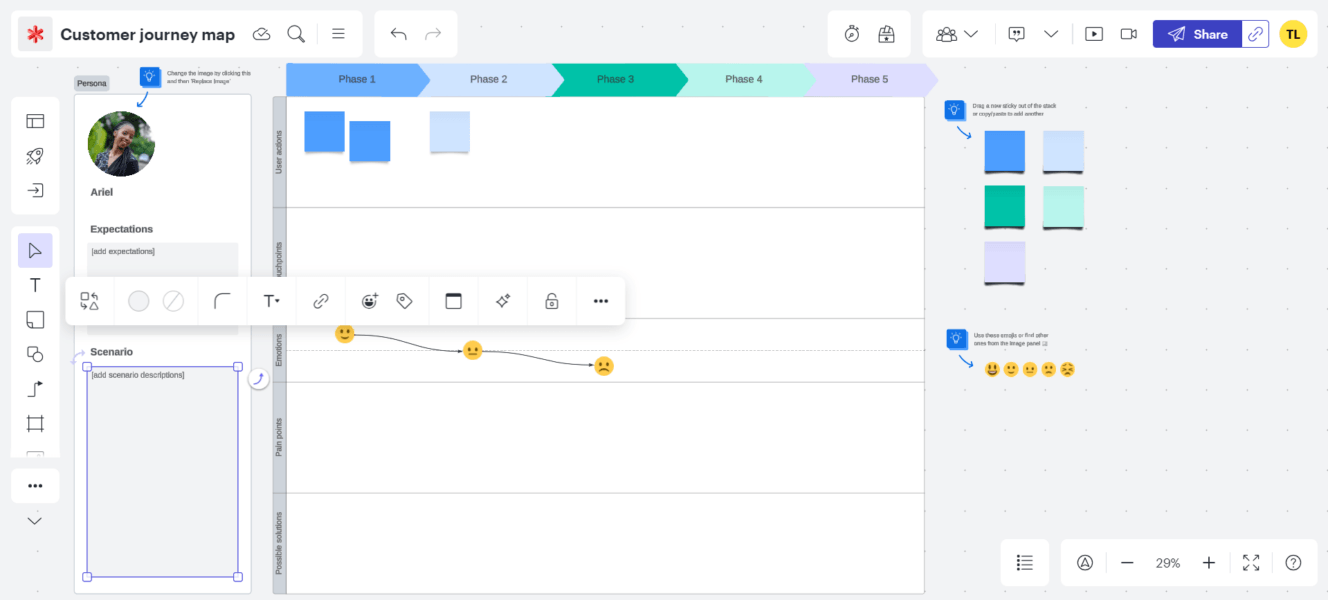Select the connection line tool
The width and height of the screenshot is (1328, 600).
click(35, 388)
